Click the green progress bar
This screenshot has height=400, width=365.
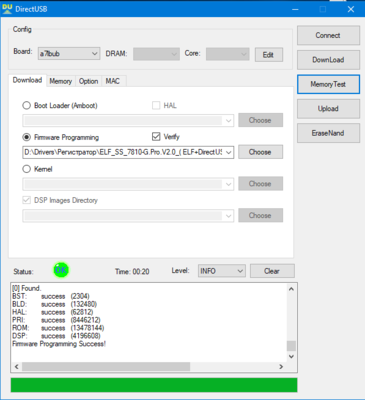[154, 385]
